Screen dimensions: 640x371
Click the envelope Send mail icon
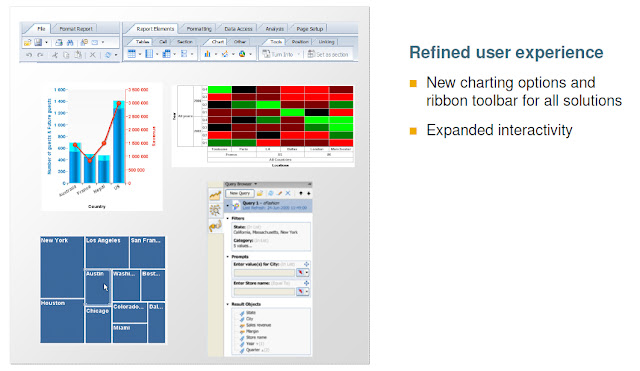point(95,42)
